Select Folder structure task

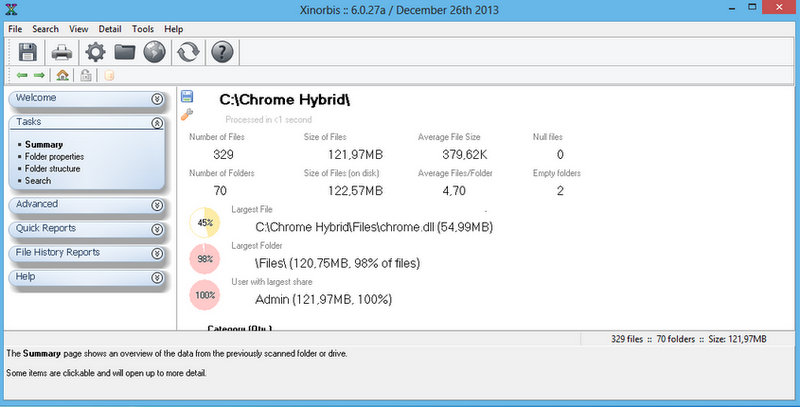coord(53,168)
